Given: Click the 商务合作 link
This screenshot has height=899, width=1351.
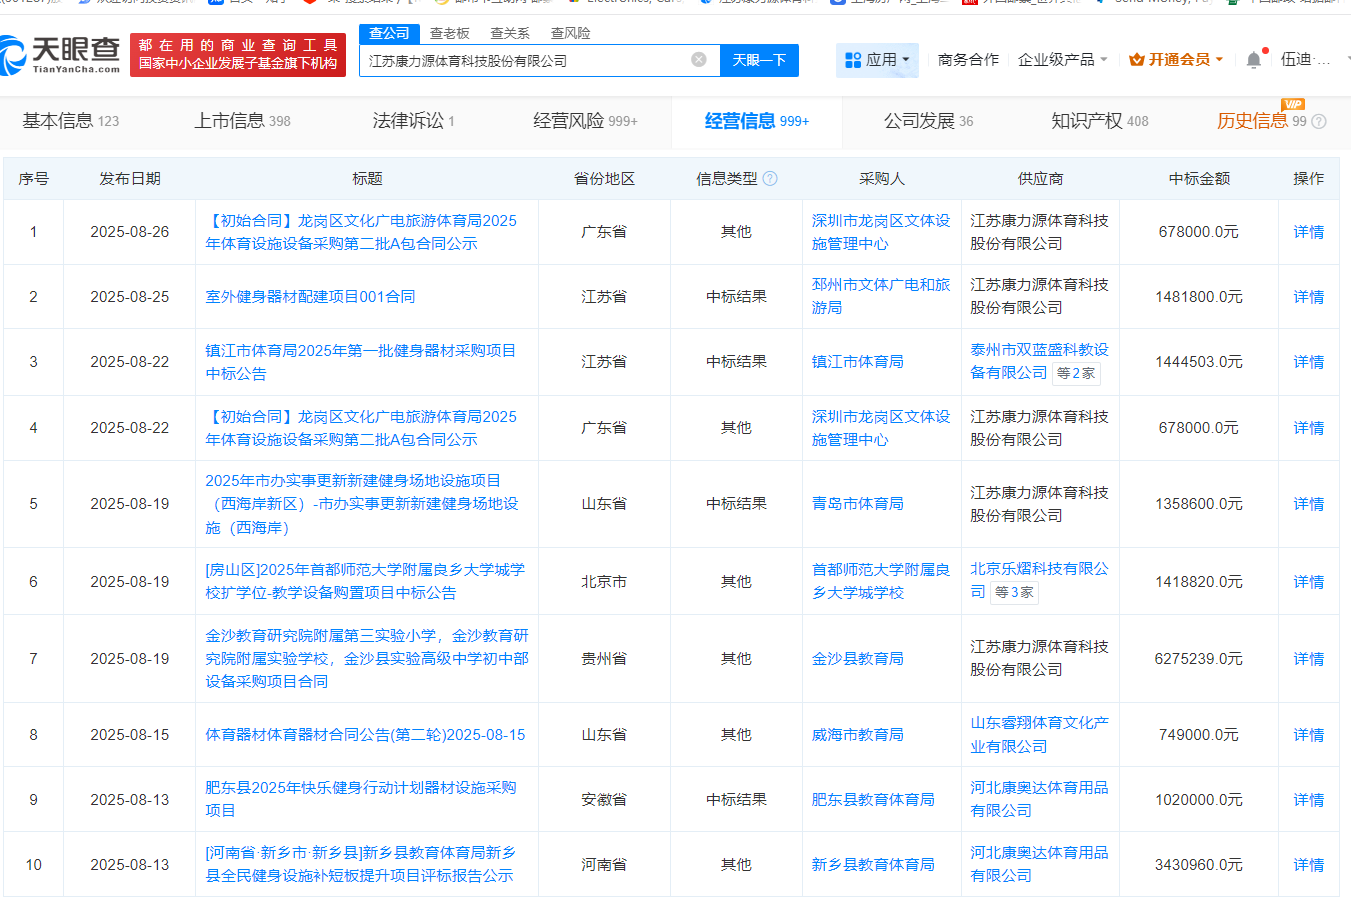Looking at the screenshot, I should tap(968, 60).
